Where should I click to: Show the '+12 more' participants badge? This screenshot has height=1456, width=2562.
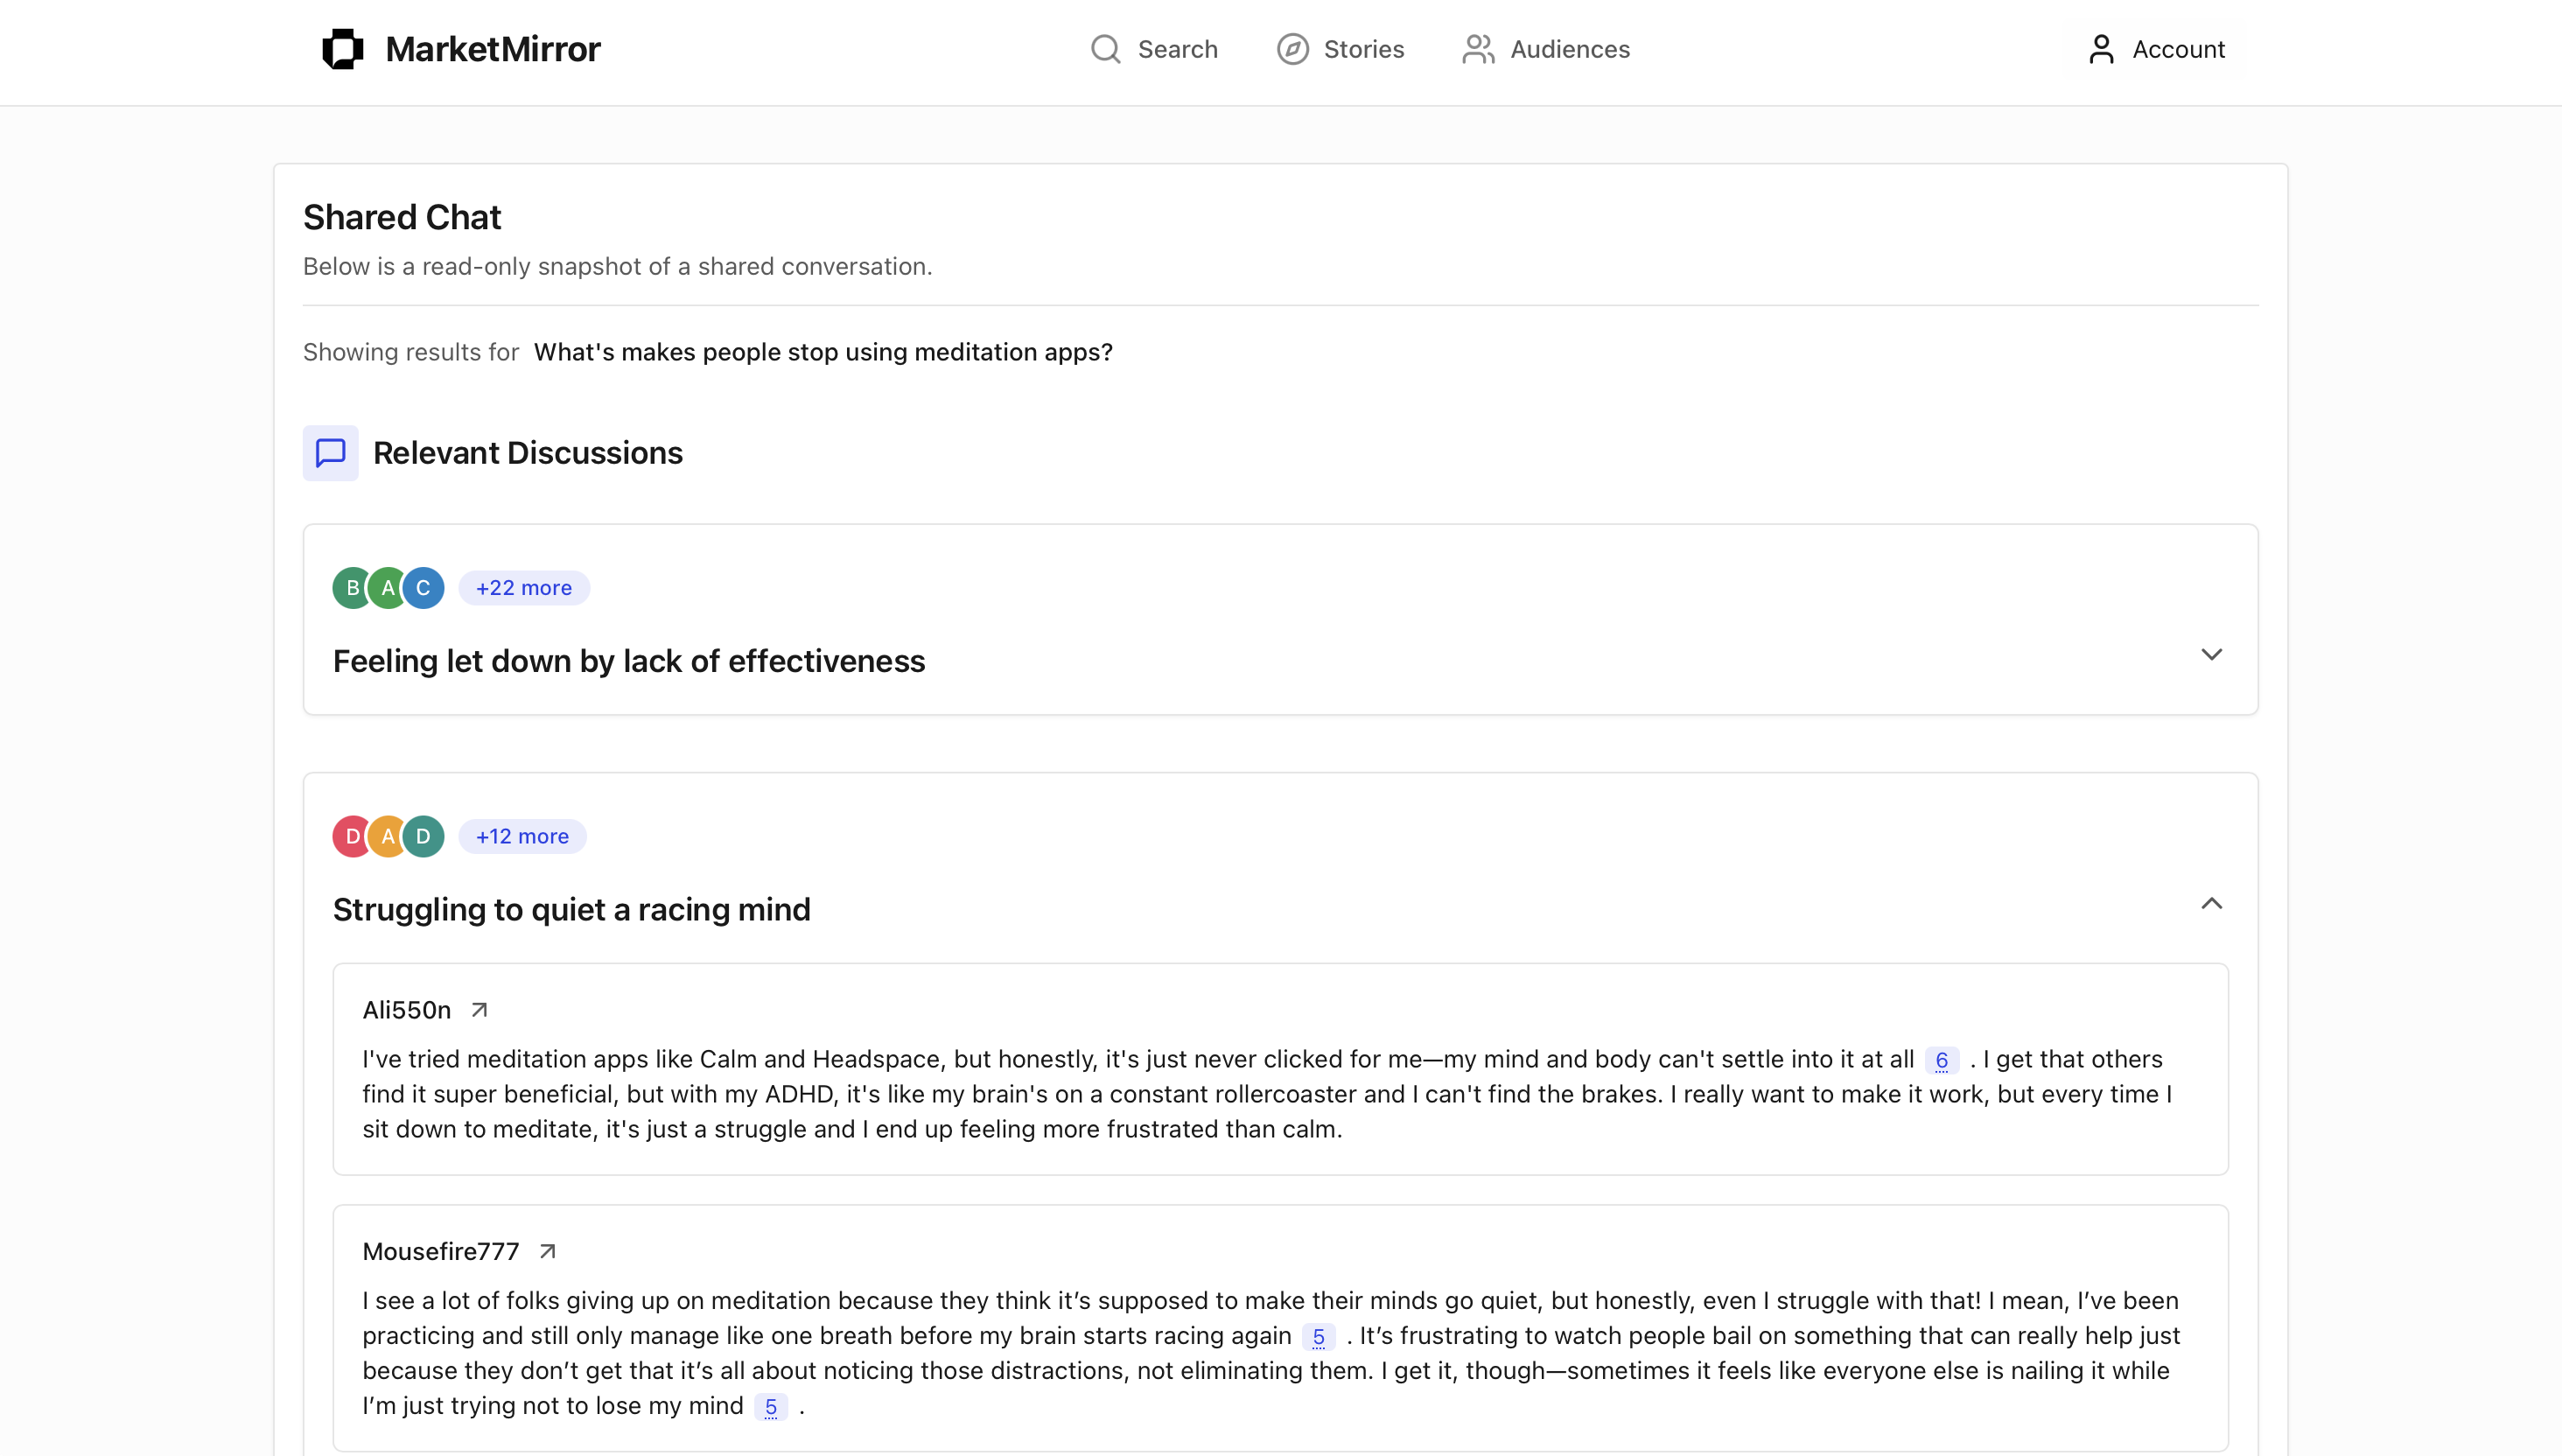[x=522, y=836]
